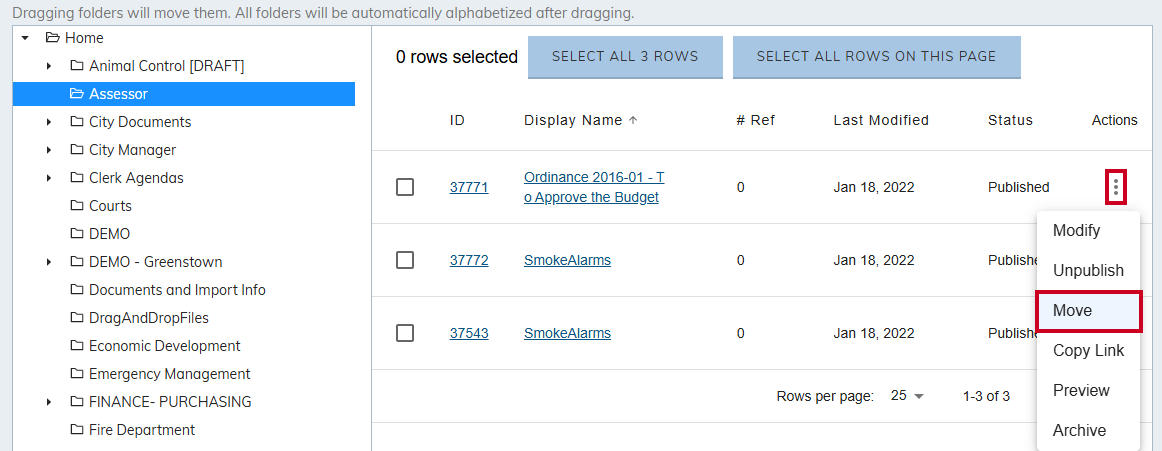This screenshot has width=1162, height=451.
Task: Click the Home folder icon in tree
Action: (53, 38)
